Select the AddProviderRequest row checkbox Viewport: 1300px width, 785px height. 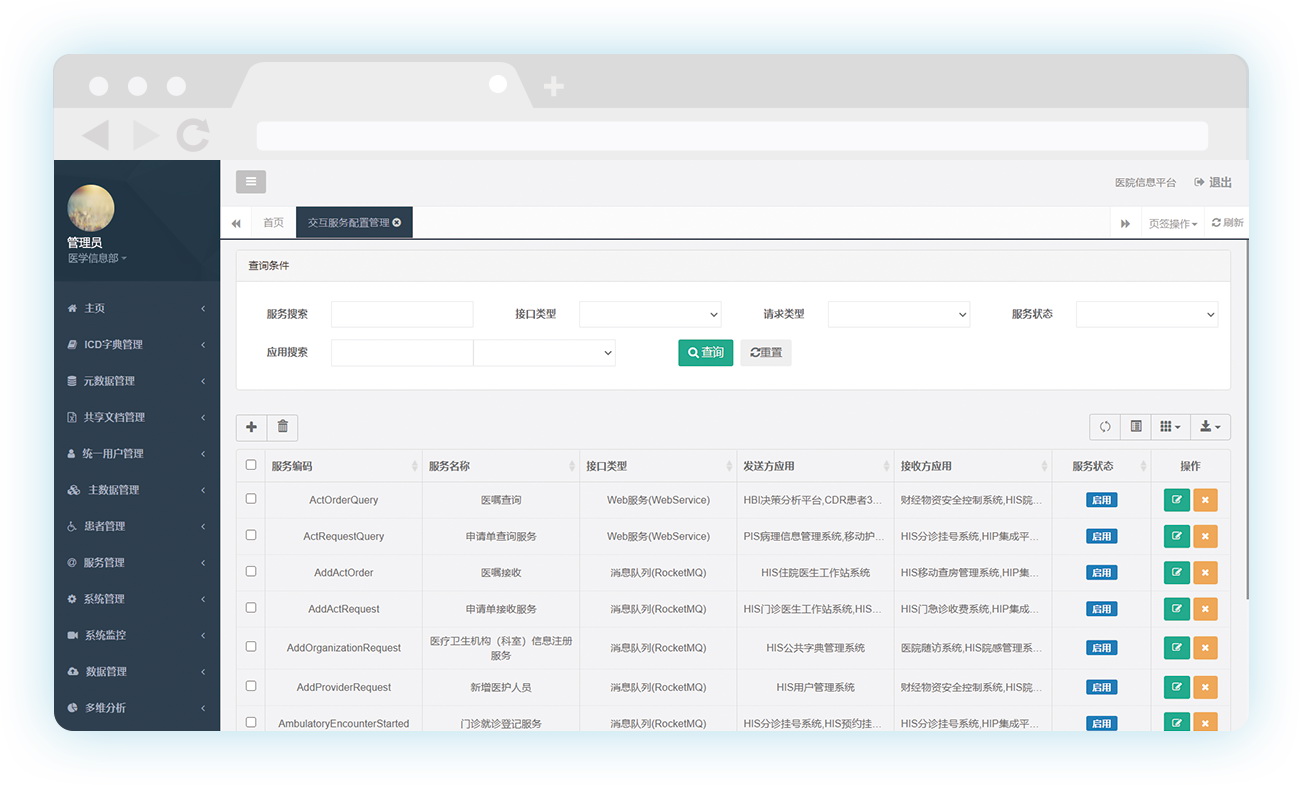point(251,686)
